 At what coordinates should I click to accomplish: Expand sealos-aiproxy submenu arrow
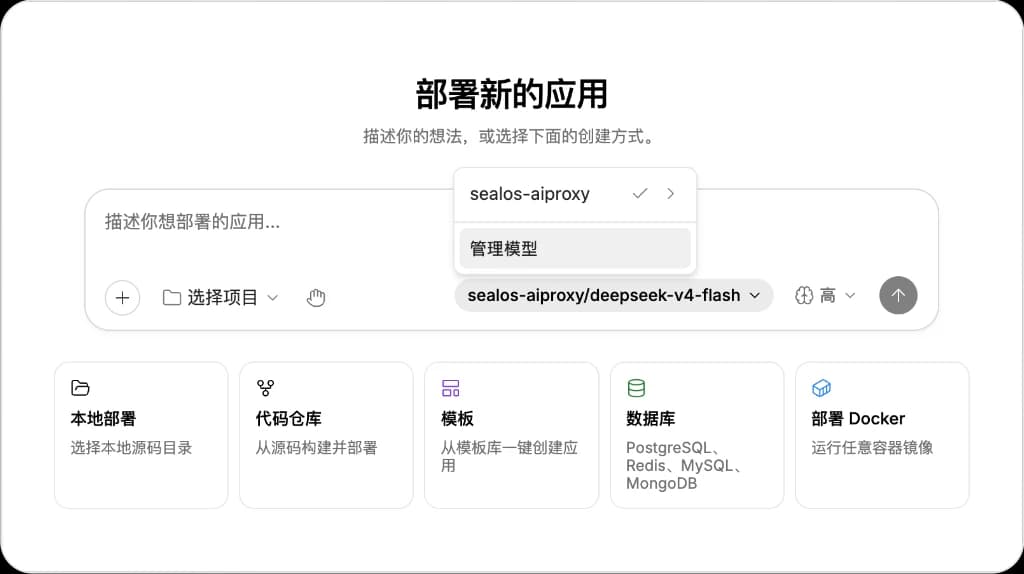tap(671, 193)
